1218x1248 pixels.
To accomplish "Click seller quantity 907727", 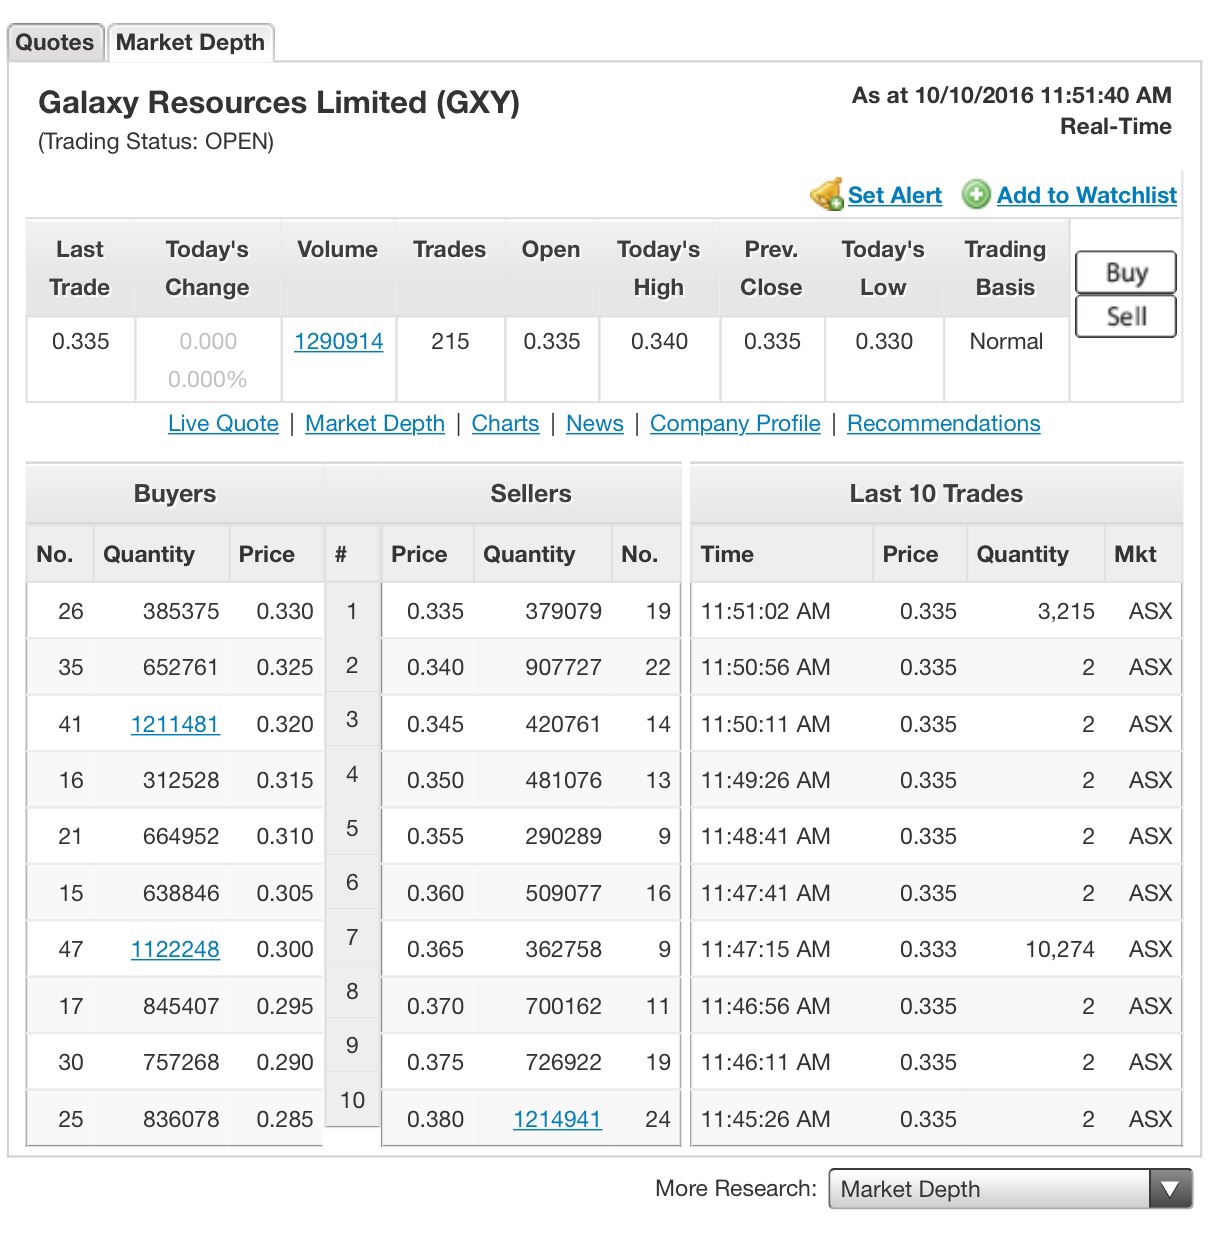I will coord(563,667).
